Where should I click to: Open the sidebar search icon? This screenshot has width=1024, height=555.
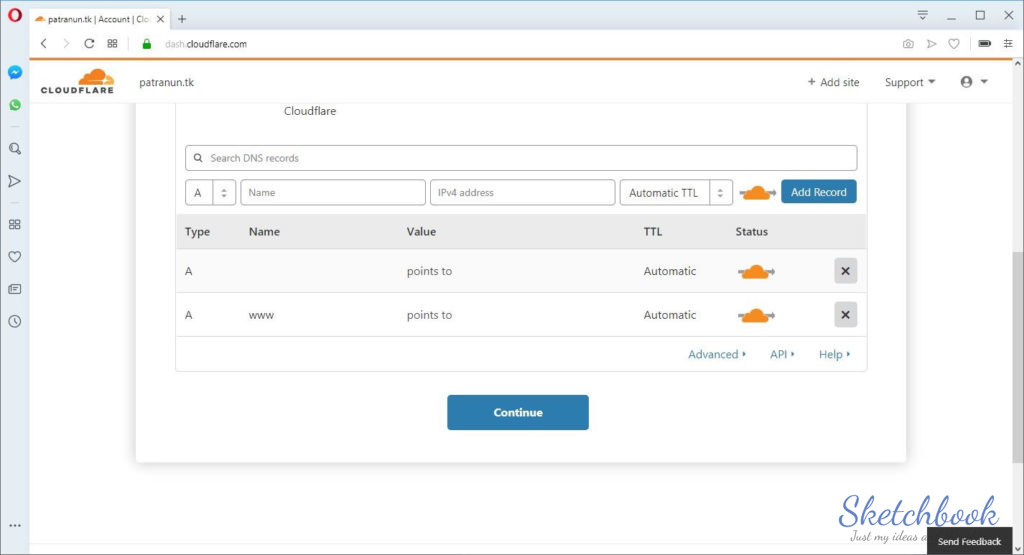click(x=14, y=149)
